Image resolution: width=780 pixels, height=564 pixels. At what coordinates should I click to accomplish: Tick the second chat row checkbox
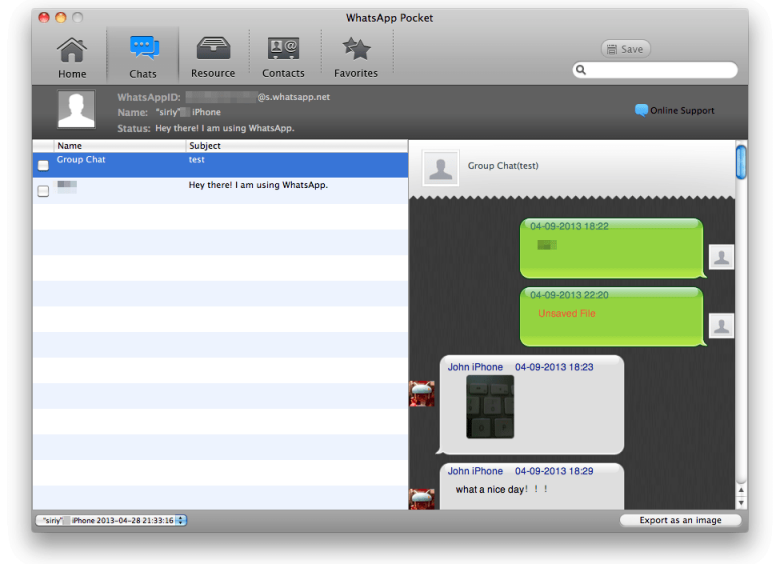[43, 191]
